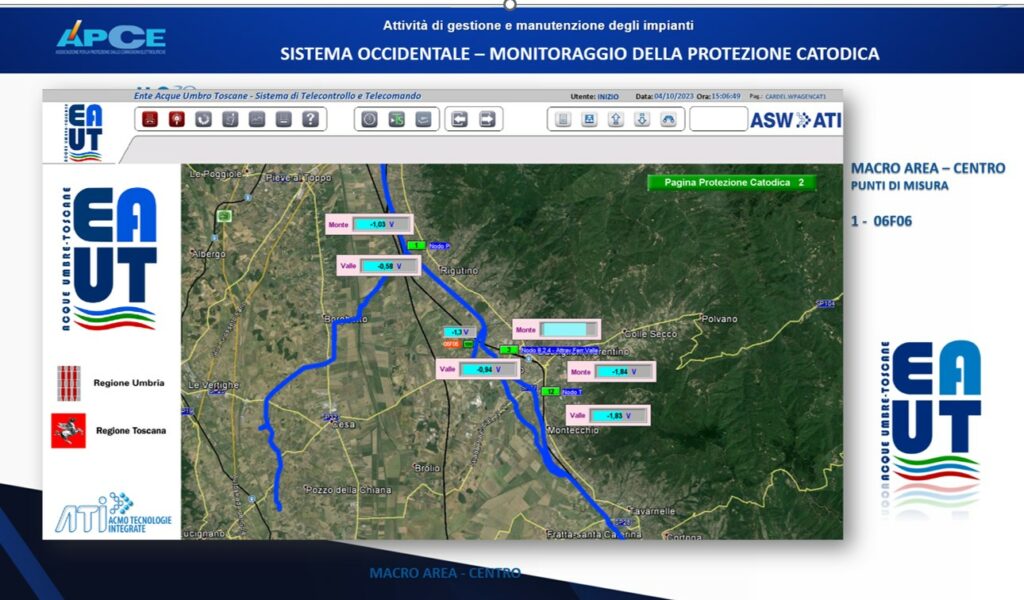Click the Utente: INIZIO header text
The height and width of the screenshot is (600, 1024).
(x=594, y=97)
